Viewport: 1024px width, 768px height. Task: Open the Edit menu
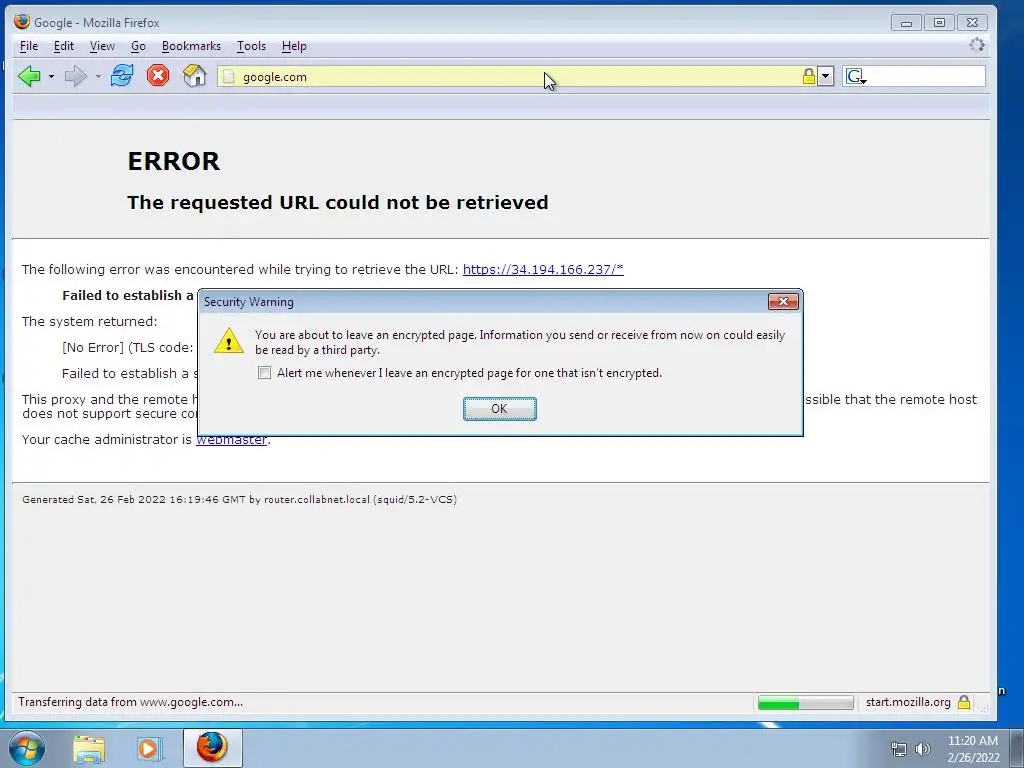pyautogui.click(x=63, y=46)
